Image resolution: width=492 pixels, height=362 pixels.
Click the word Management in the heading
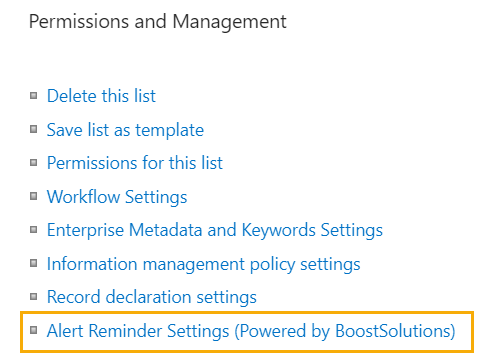(229, 22)
